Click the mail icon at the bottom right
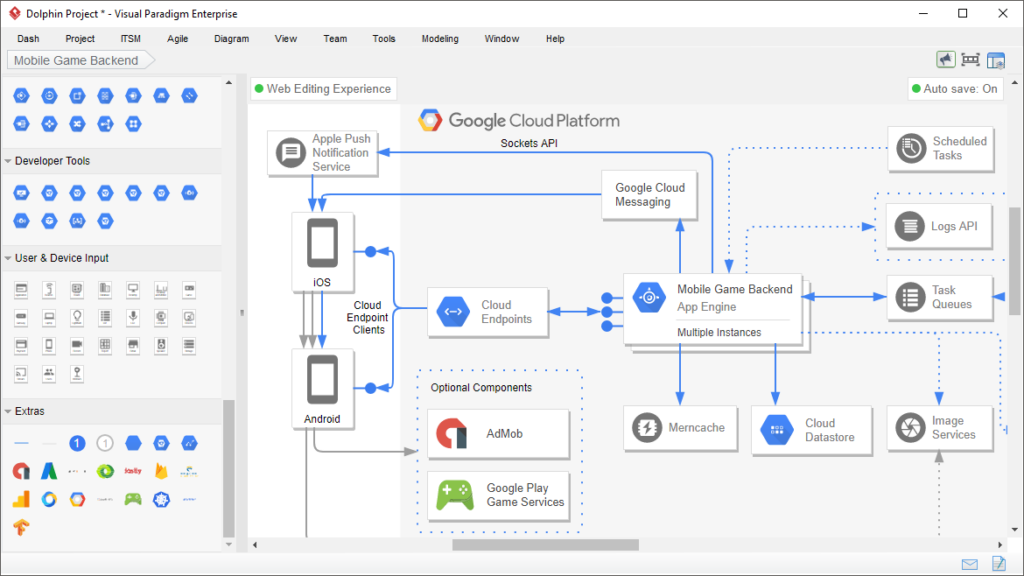The image size is (1024, 576). click(x=969, y=563)
